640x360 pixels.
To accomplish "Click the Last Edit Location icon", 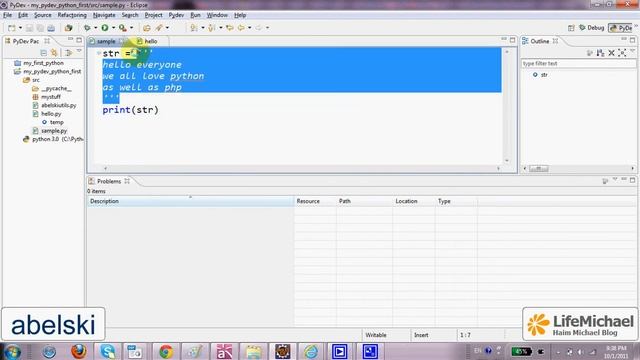I will coord(230,28).
